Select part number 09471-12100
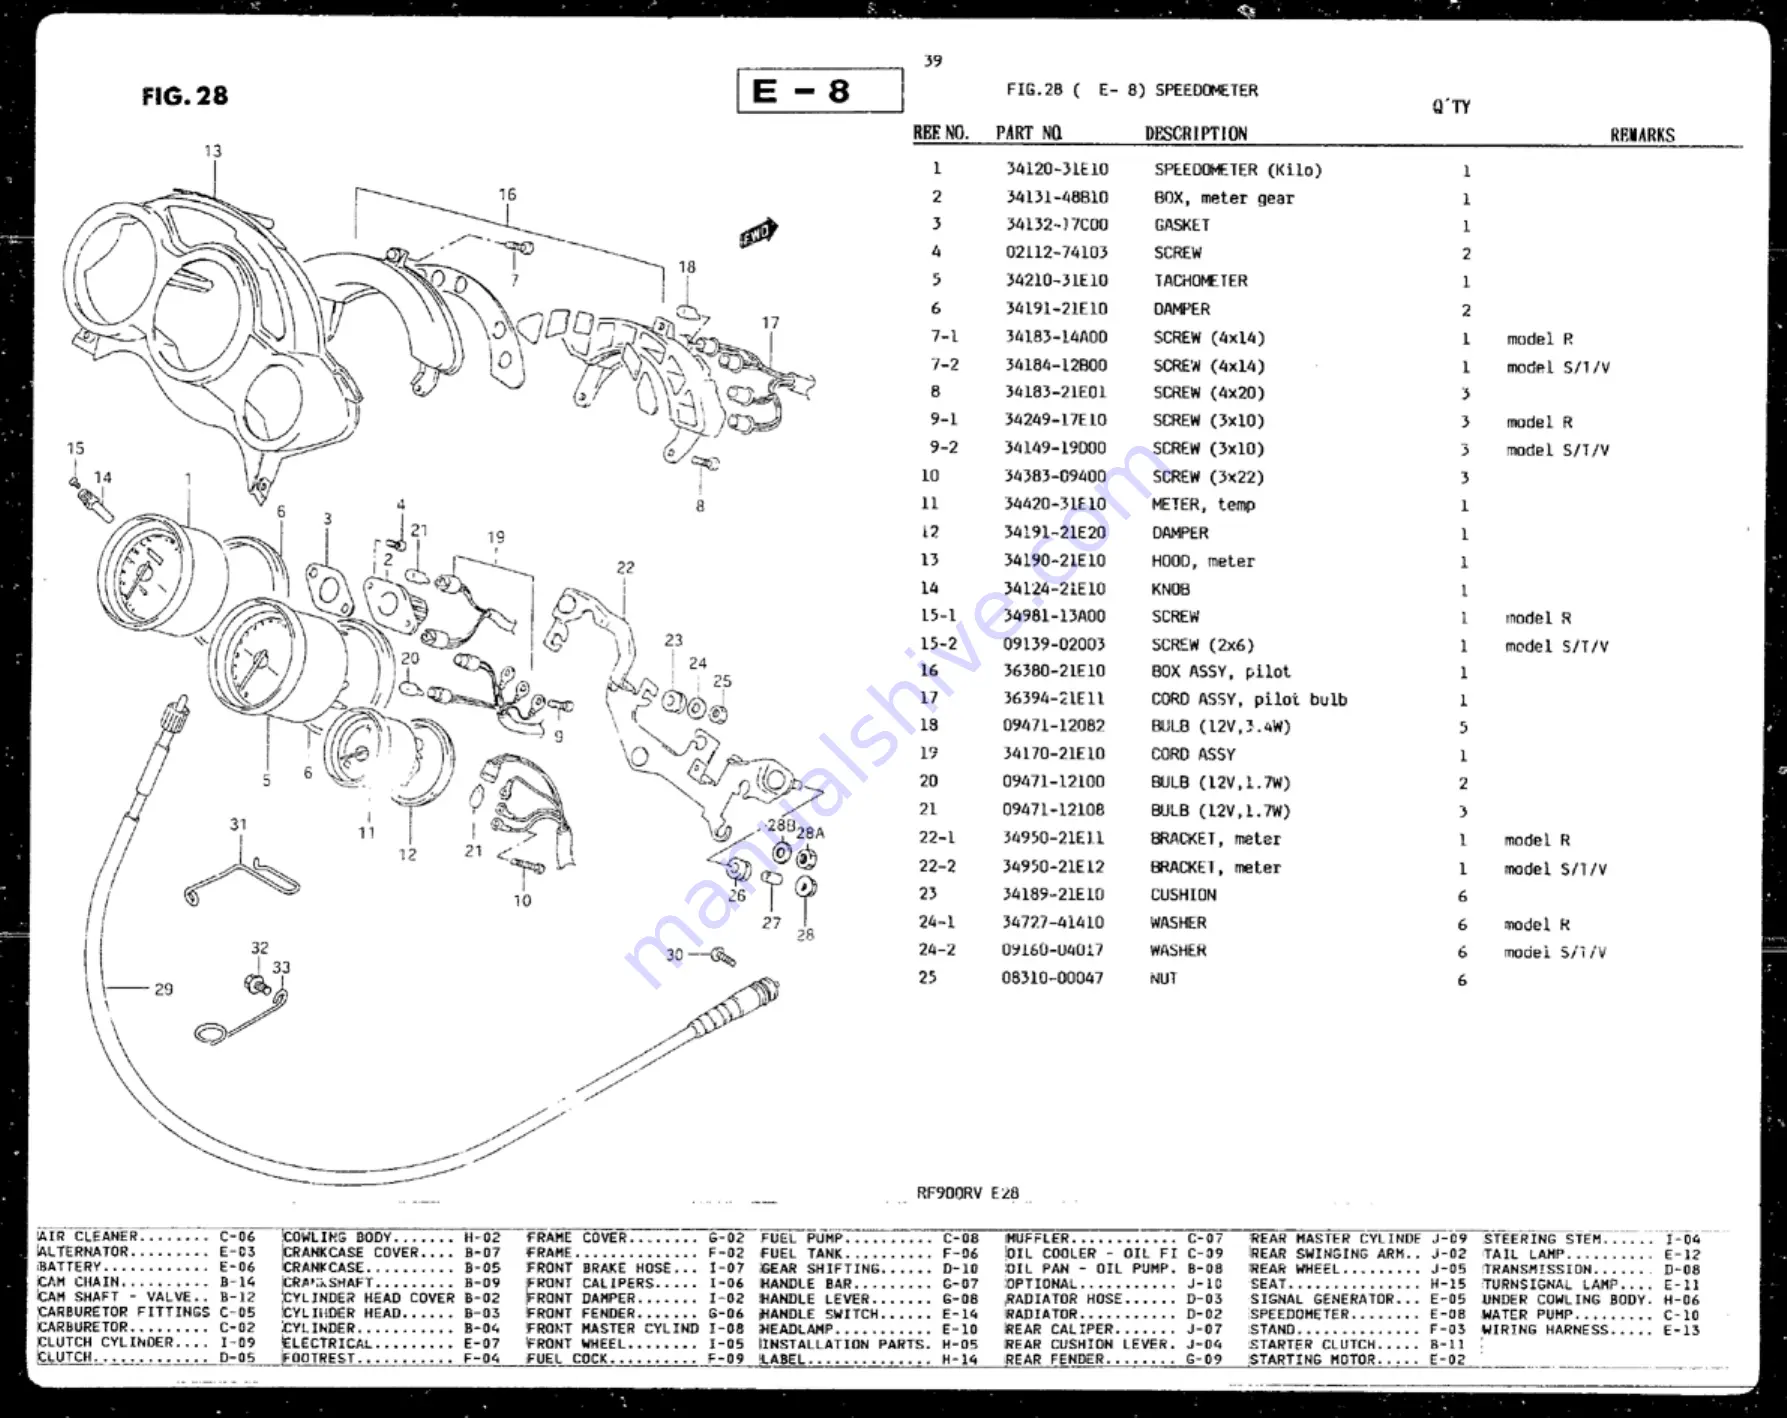The image size is (1787, 1418). (1054, 782)
